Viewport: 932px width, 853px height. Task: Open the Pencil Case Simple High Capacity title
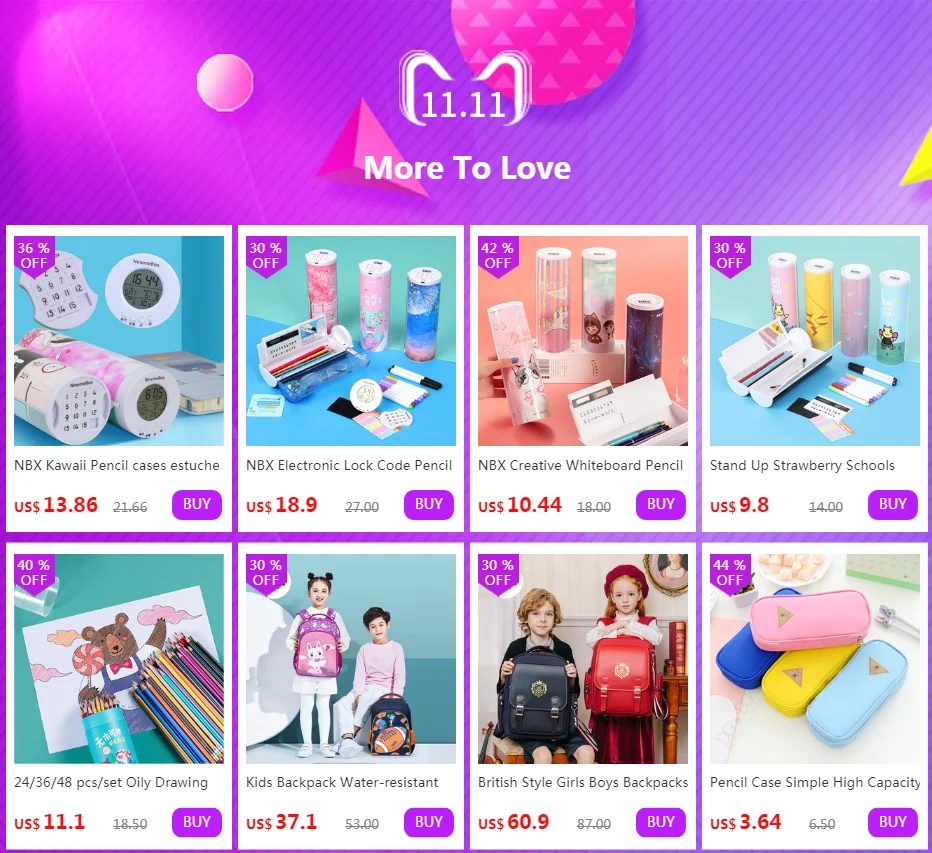(815, 783)
